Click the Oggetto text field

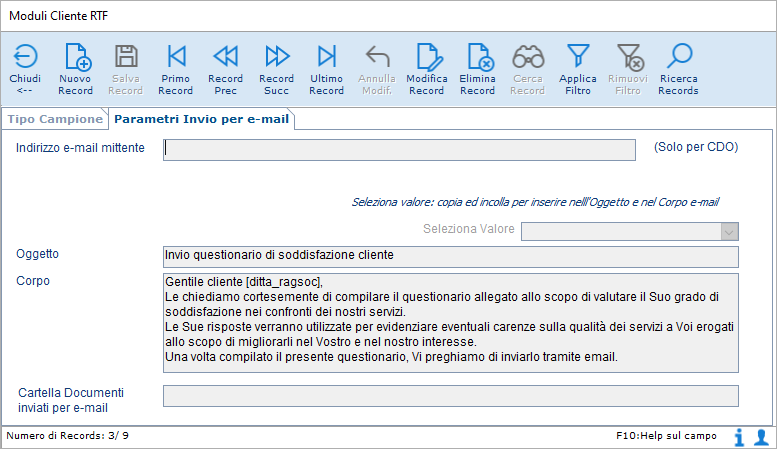coord(450,257)
